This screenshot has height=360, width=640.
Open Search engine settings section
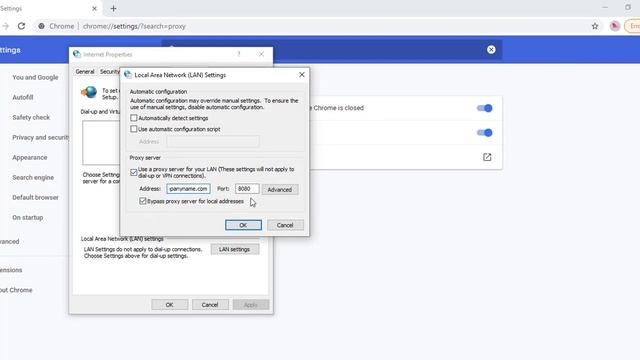coord(33,177)
